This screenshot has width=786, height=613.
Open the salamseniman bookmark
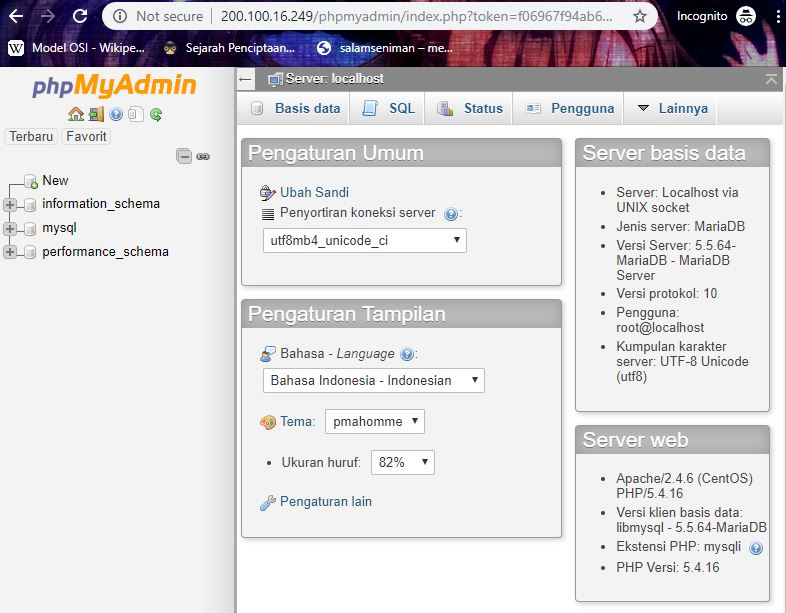click(x=385, y=48)
